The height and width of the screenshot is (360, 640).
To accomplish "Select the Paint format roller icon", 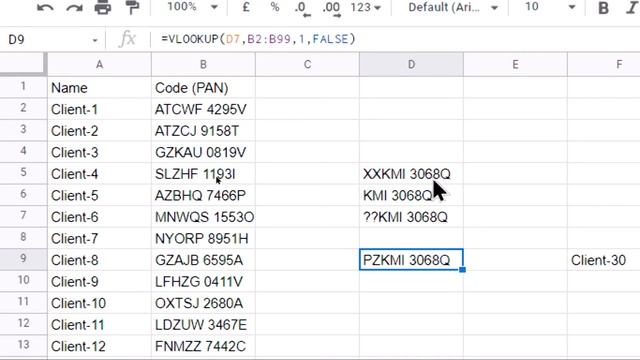I will pyautogui.click(x=132, y=8).
